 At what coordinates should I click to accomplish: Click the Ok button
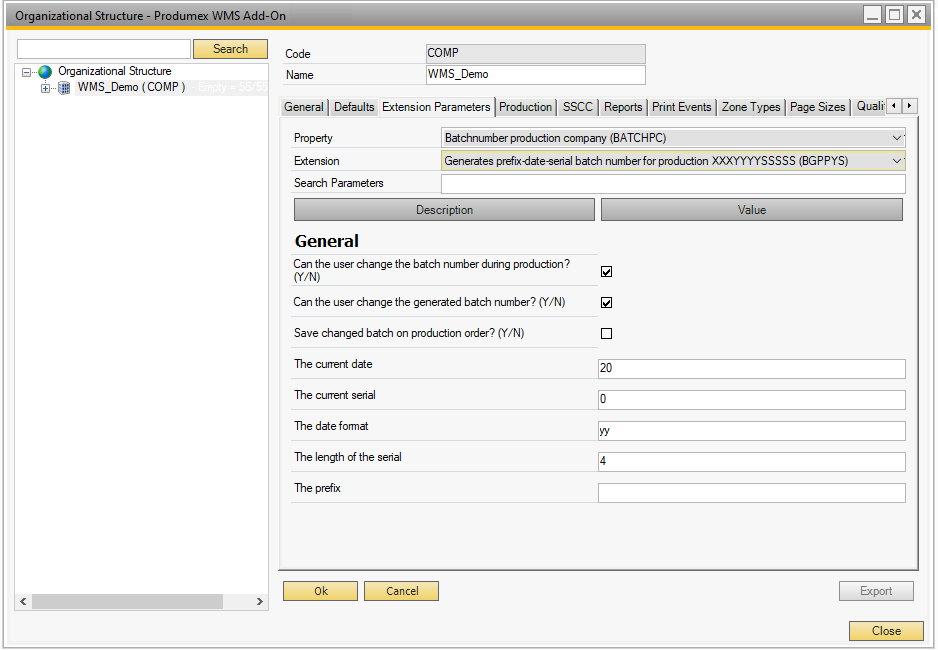(x=320, y=591)
